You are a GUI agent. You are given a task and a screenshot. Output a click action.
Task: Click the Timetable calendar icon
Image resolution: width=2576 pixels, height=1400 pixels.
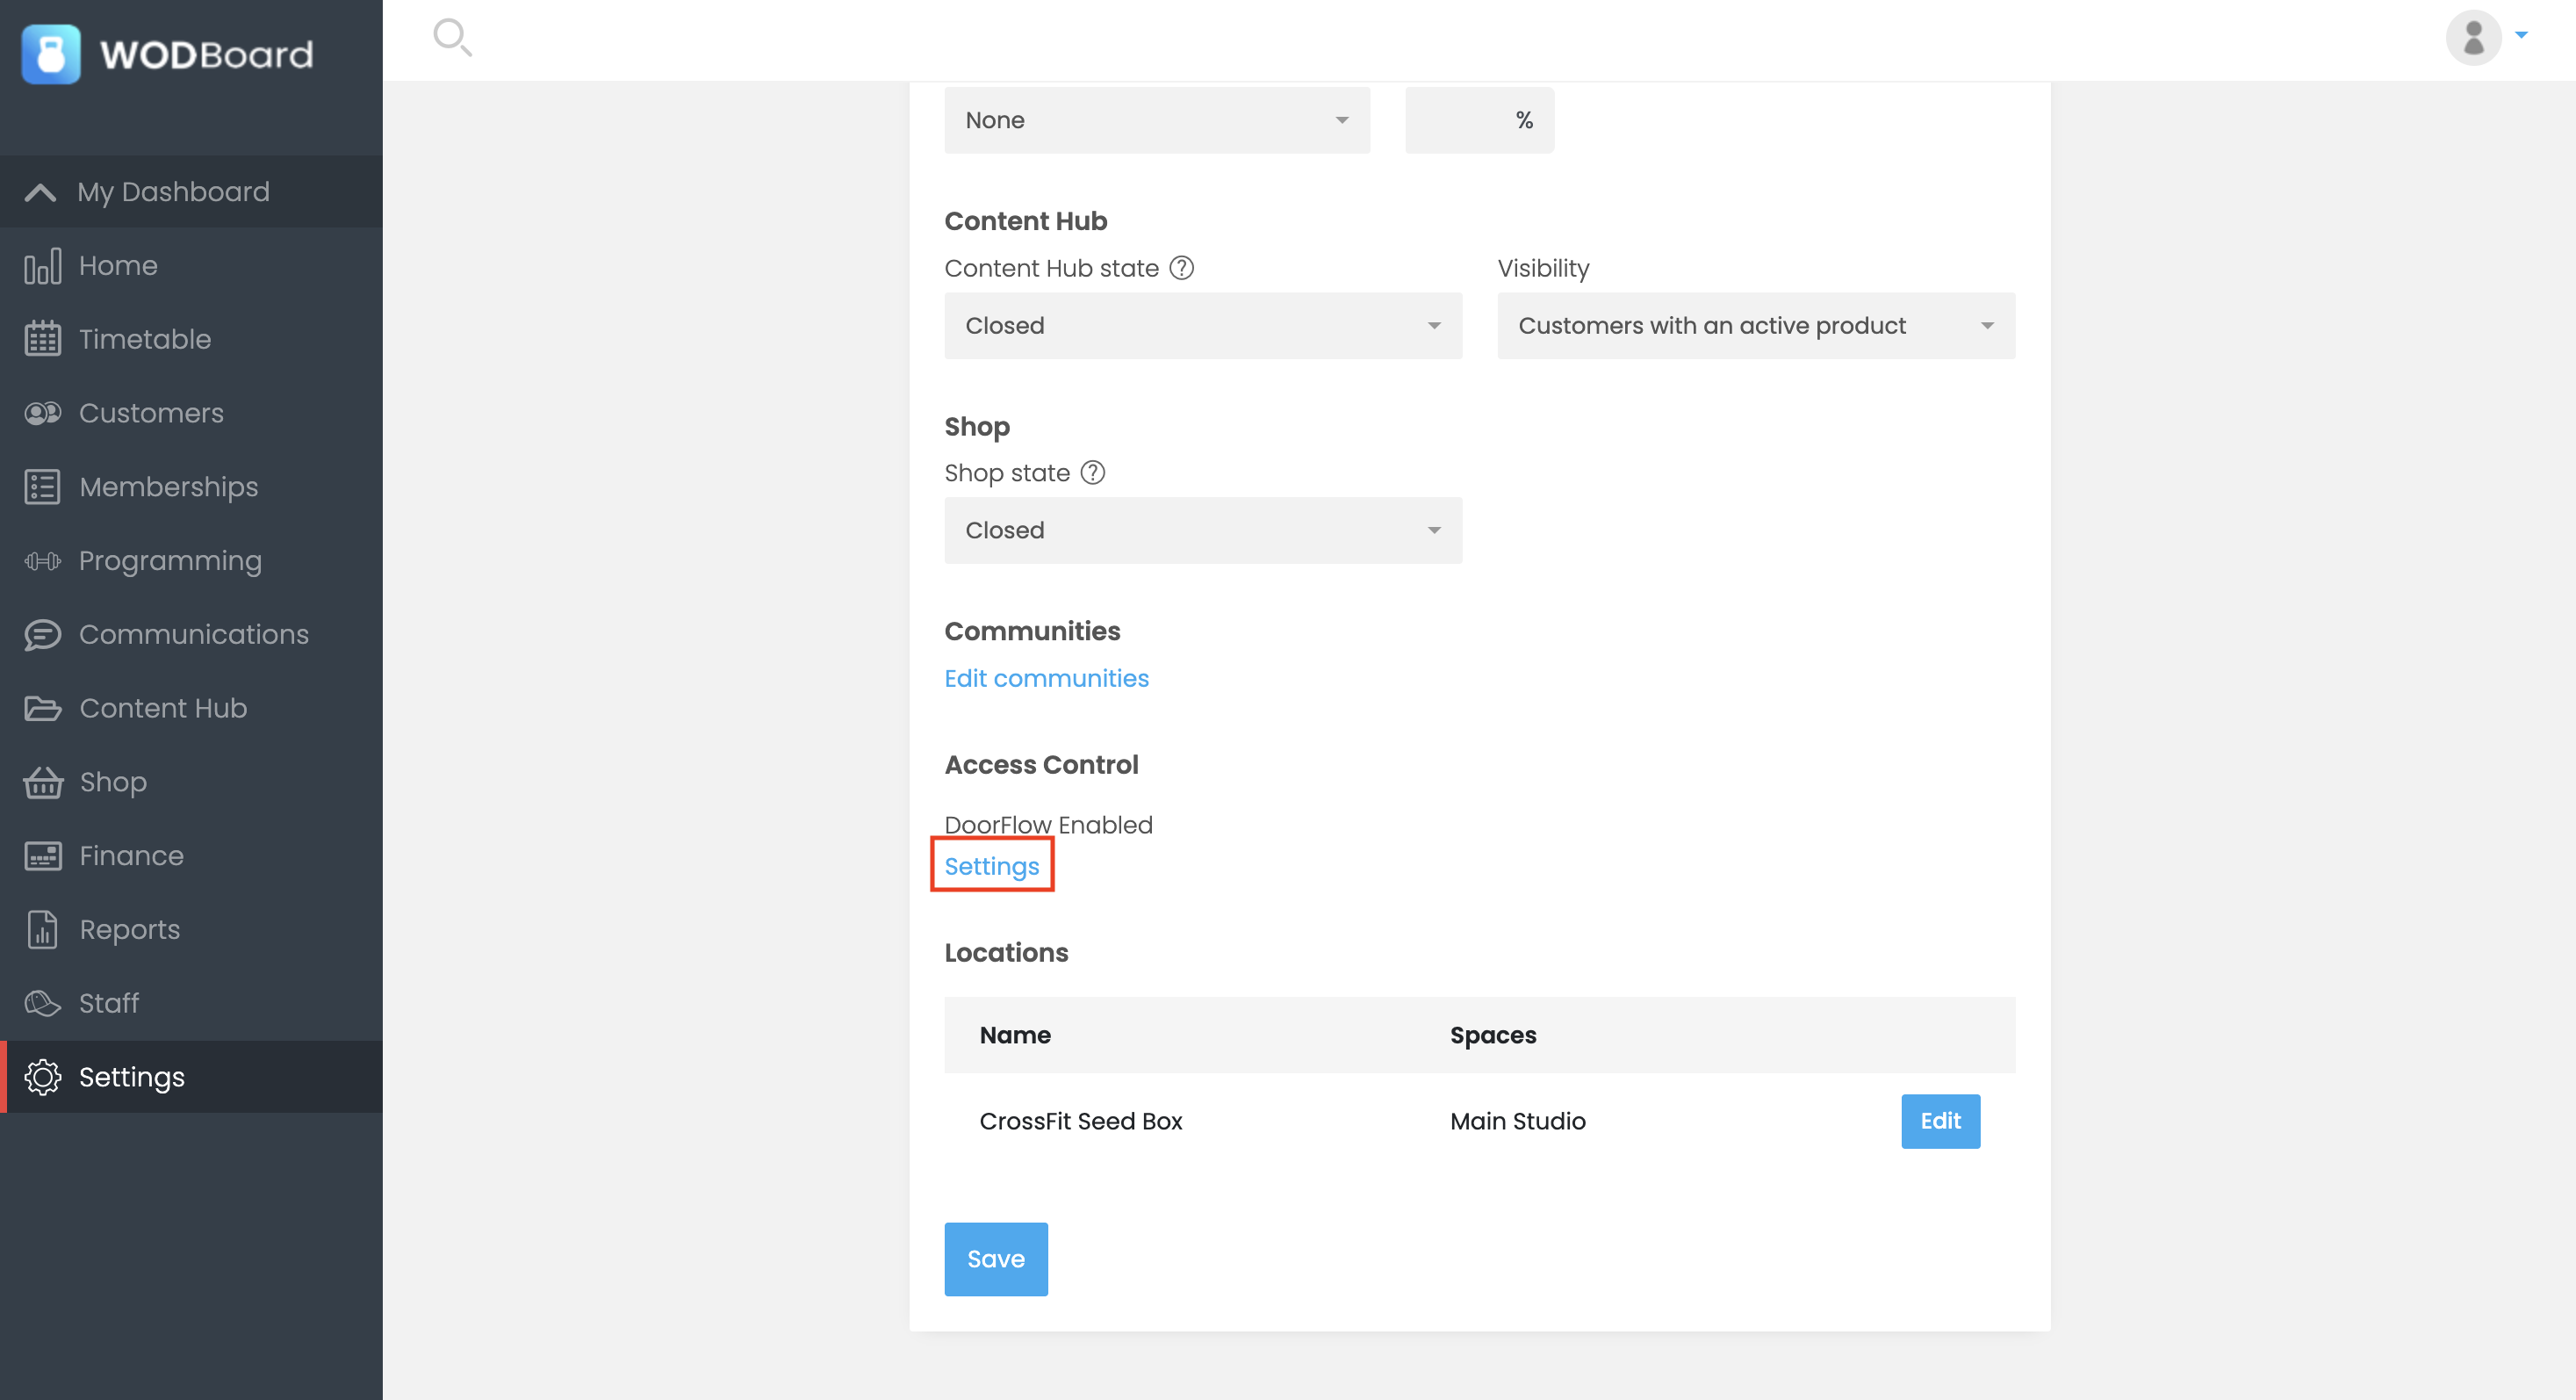pyautogui.click(x=42, y=339)
